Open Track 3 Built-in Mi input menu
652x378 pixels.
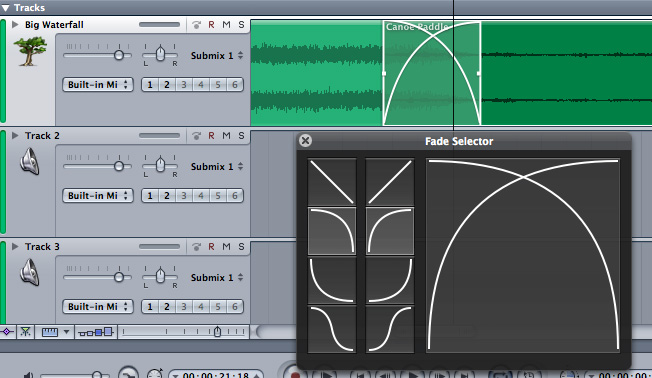98,306
